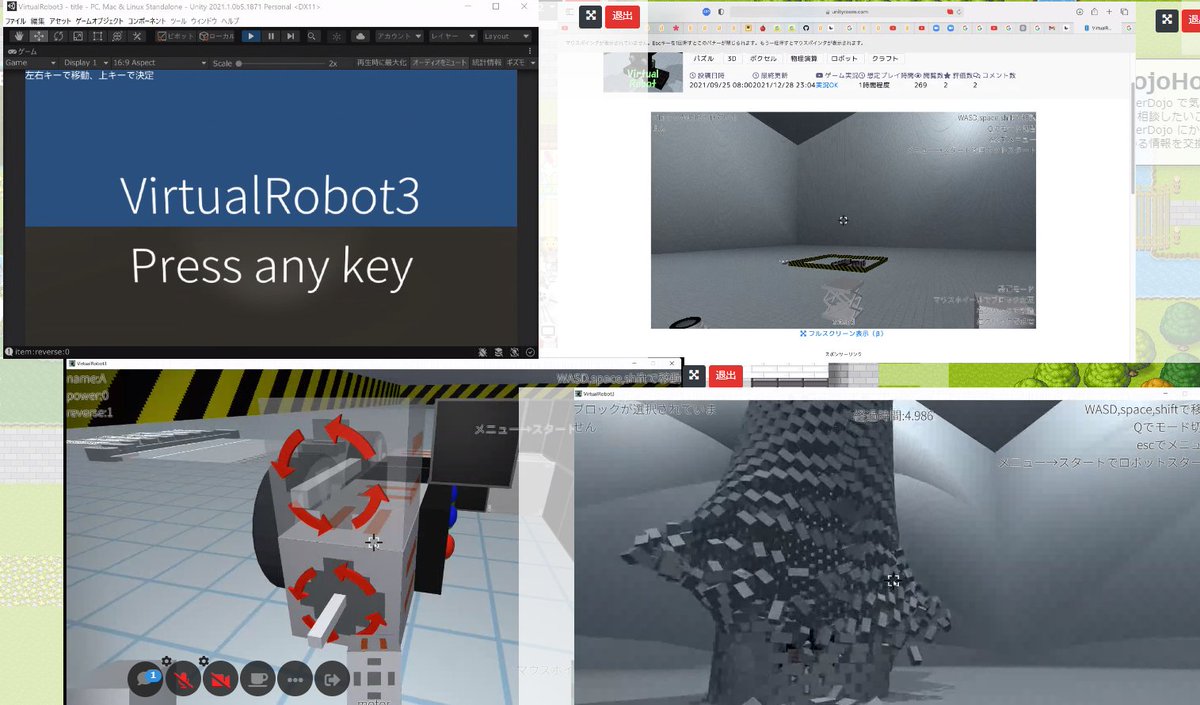Click the browser share icon
The height and width of the screenshot is (705, 1200).
1093,10
